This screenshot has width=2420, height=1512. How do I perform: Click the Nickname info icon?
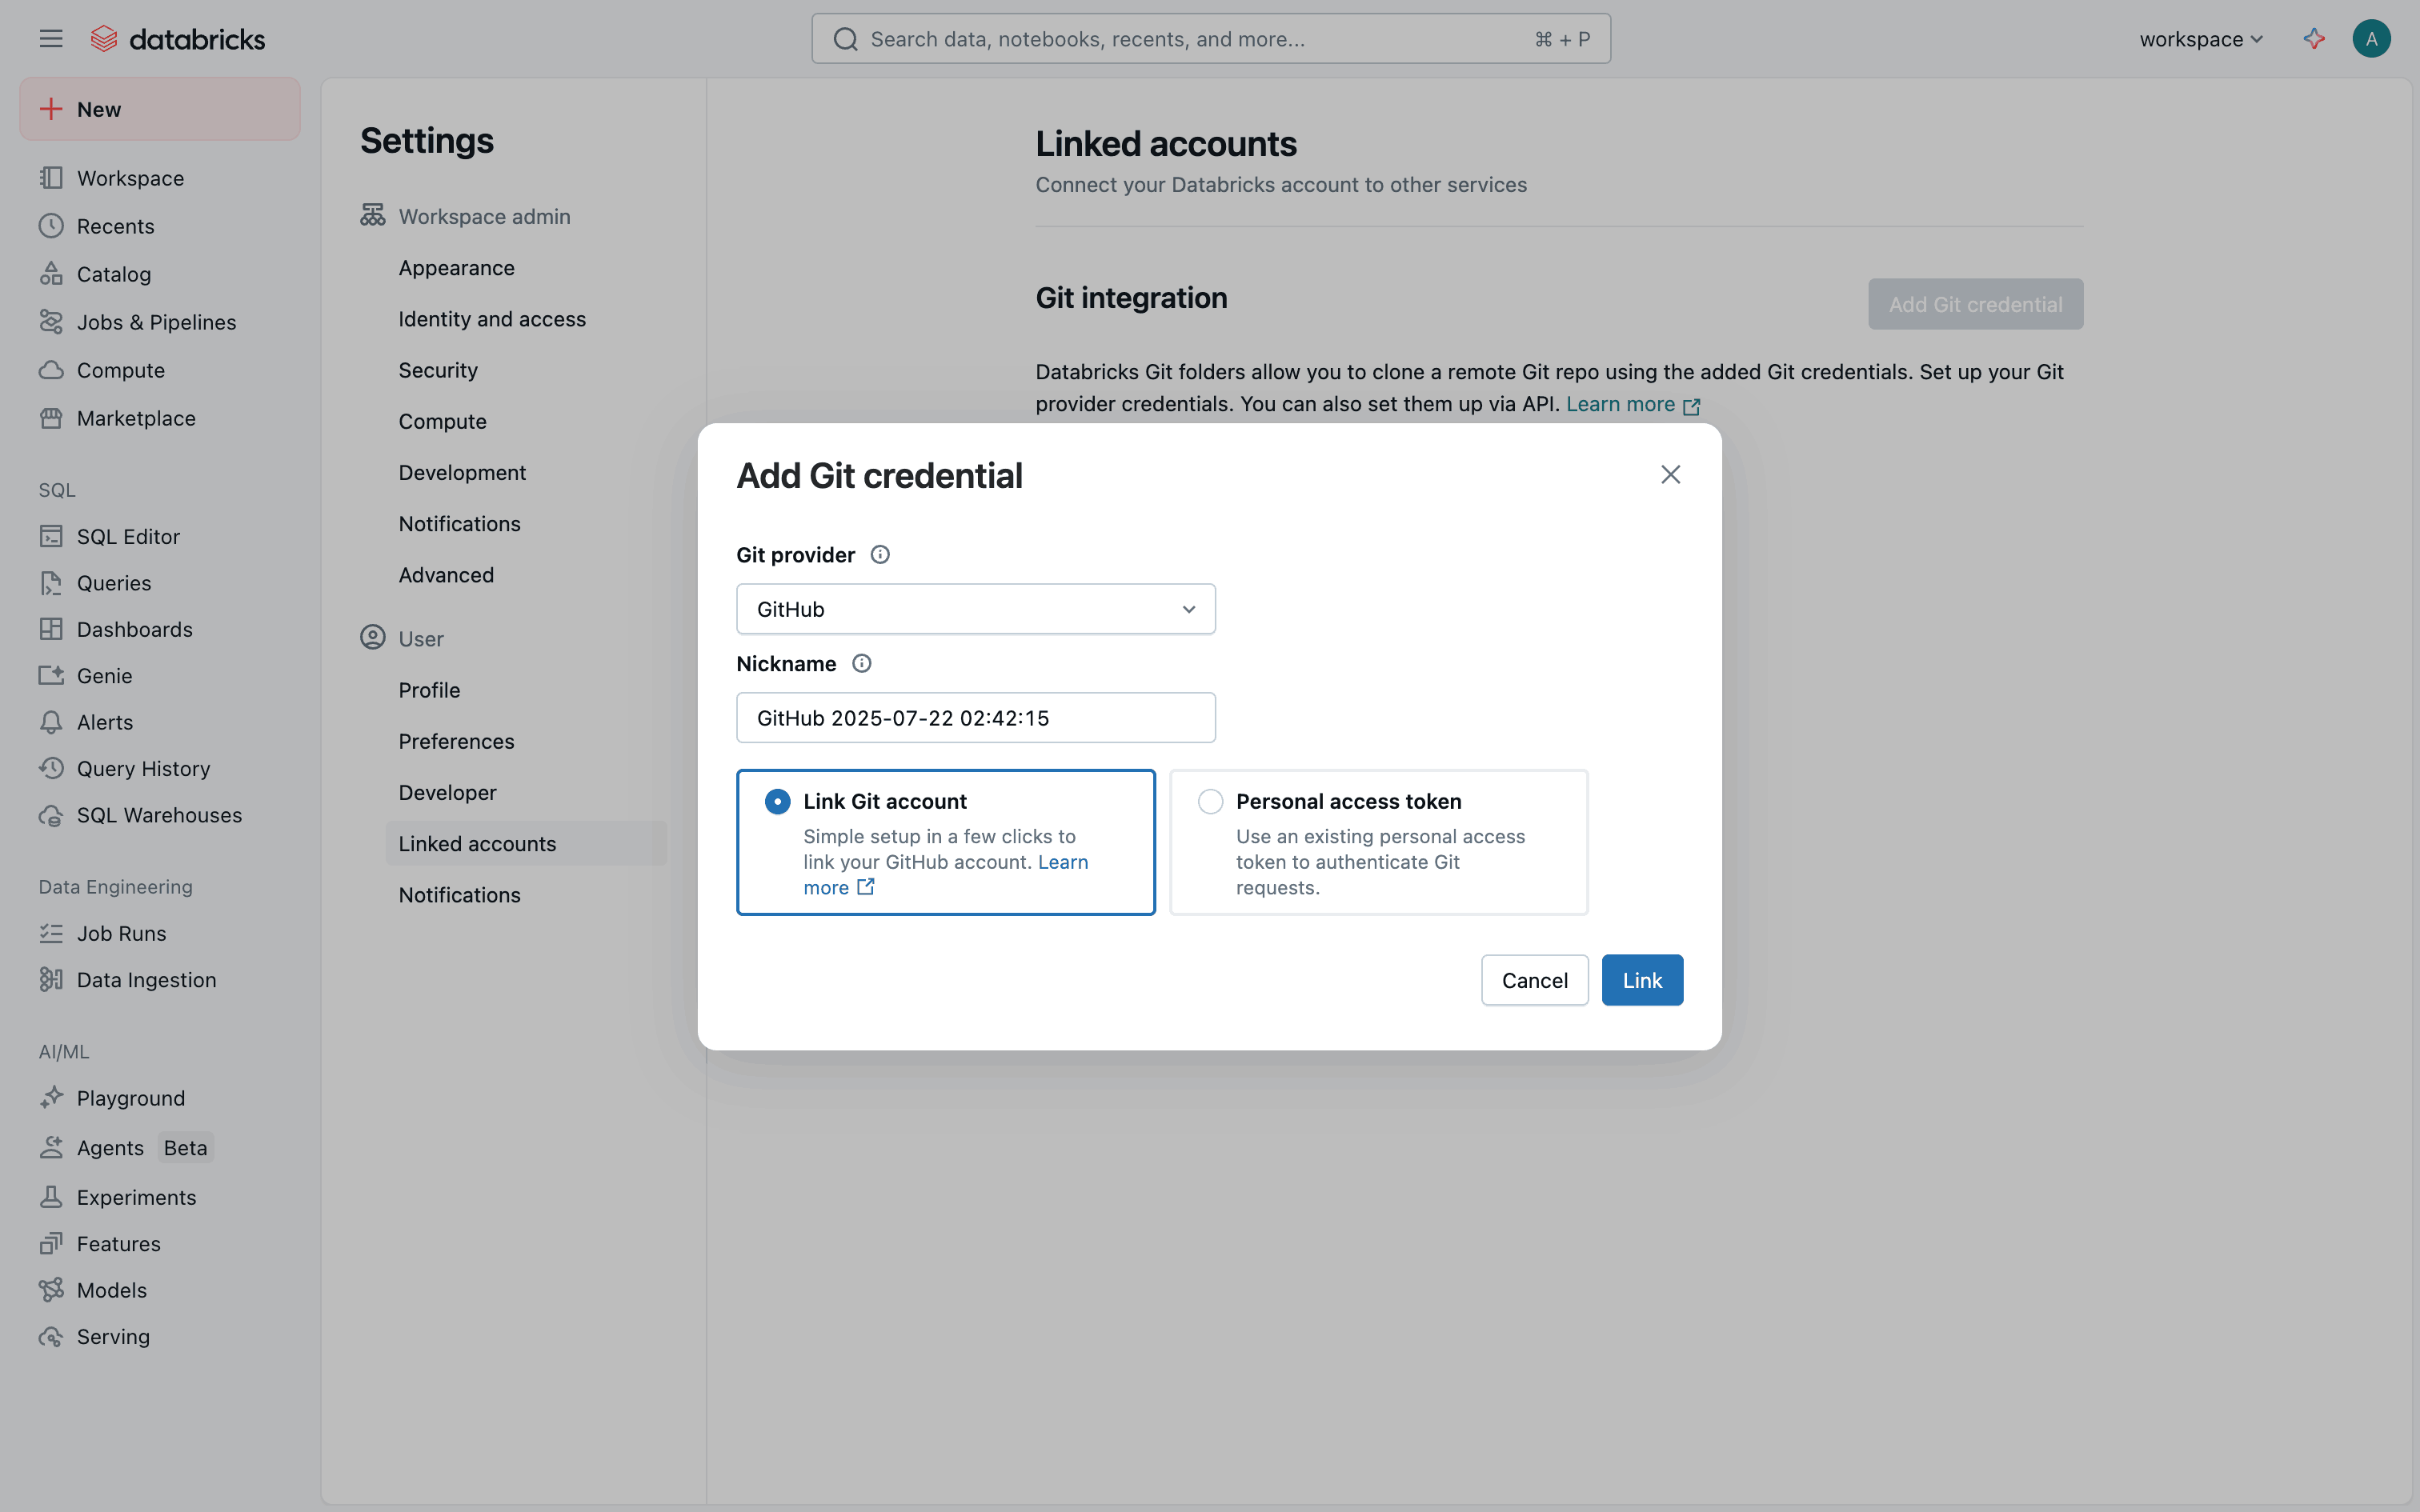pyautogui.click(x=861, y=664)
